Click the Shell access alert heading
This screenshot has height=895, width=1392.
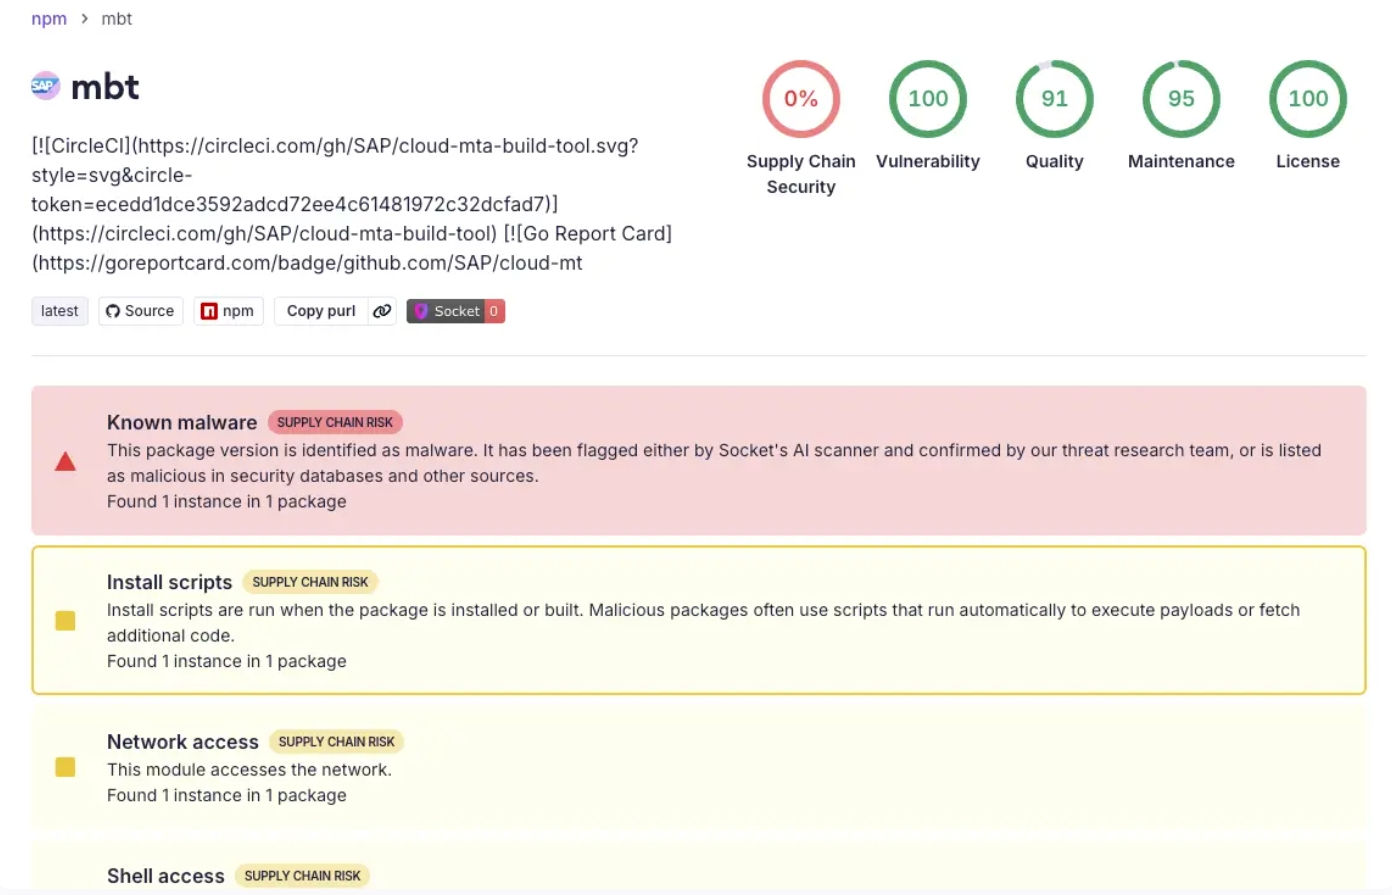(166, 876)
